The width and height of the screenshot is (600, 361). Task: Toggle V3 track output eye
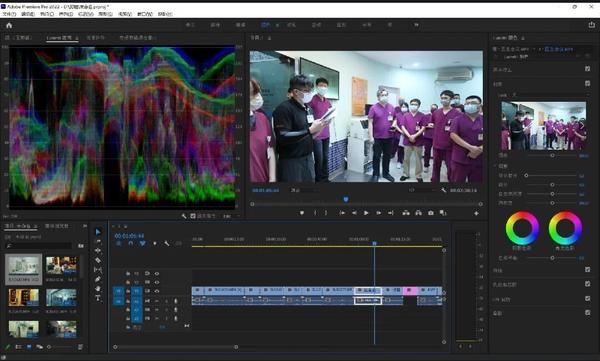[x=157, y=274]
